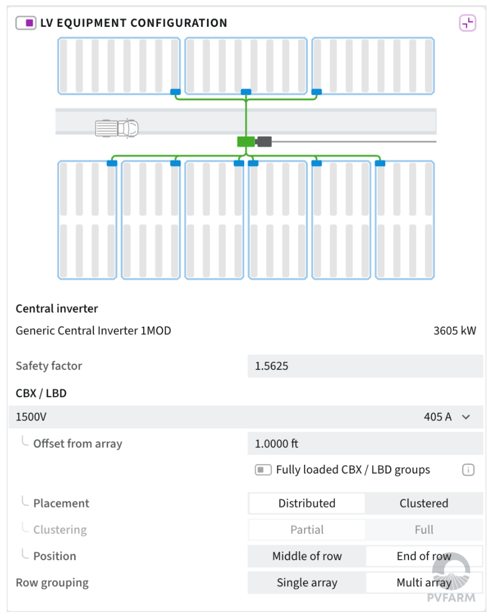Image resolution: width=494 pixels, height=616 pixels.
Task: Open the info icon for fully loaded groups
Action: (x=468, y=470)
